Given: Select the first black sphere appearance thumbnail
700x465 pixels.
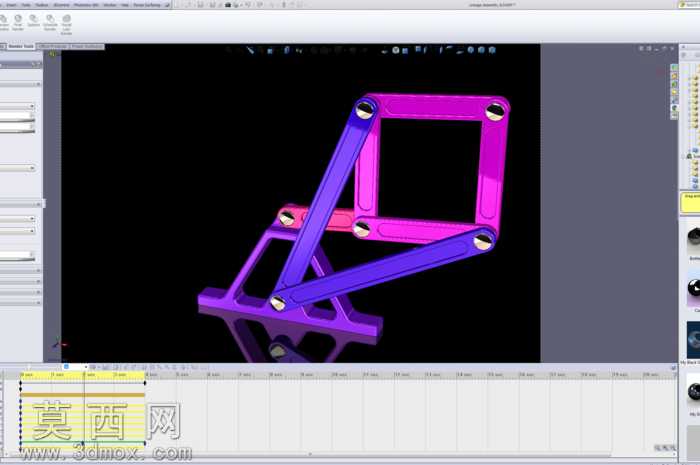Looking at the screenshot, I should 694,237.
